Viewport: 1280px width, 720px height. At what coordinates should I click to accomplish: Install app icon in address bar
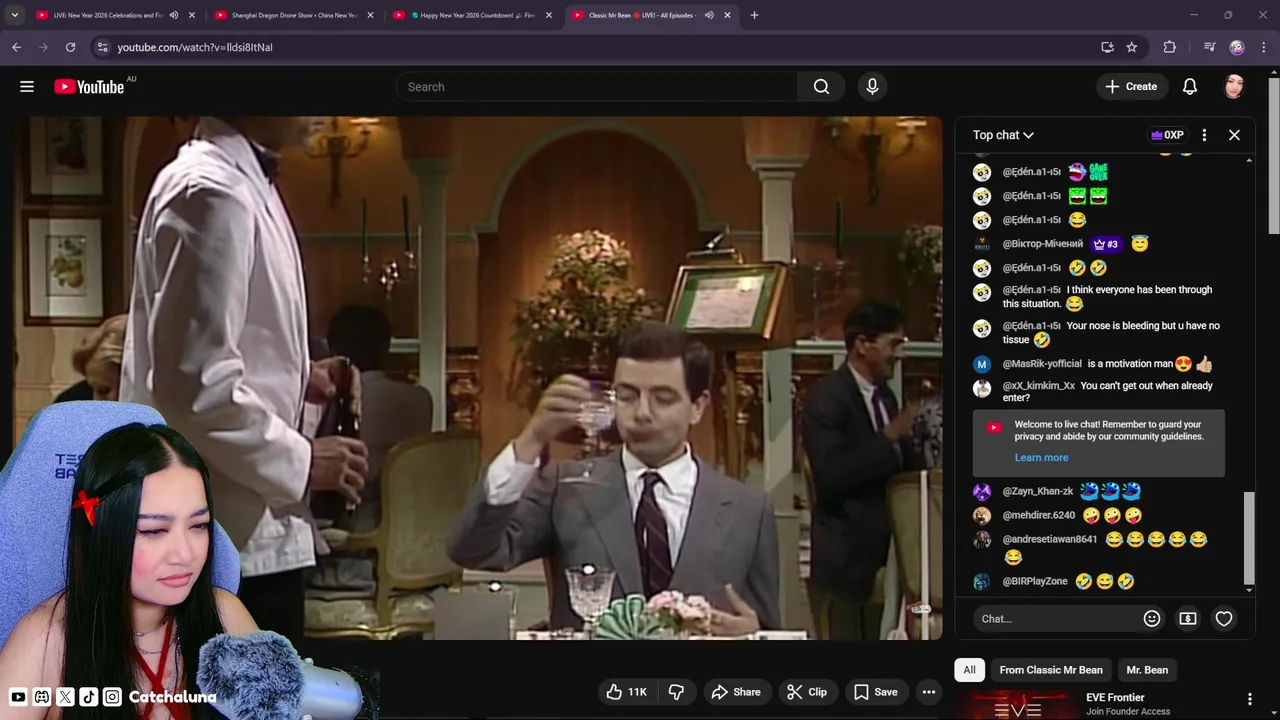pos(1107,47)
